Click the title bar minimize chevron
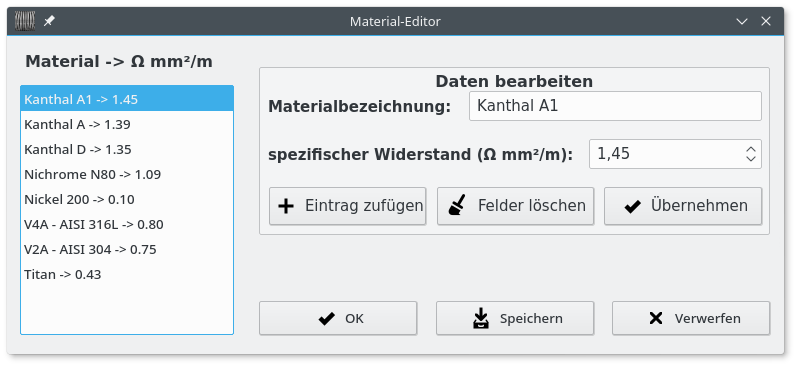The width and height of the screenshot is (797, 367). click(x=742, y=21)
